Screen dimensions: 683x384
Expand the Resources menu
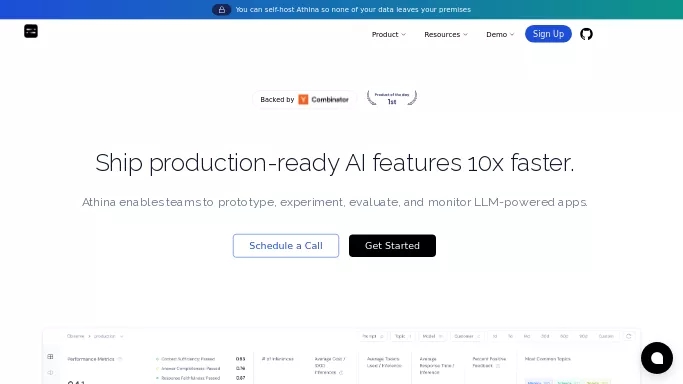(x=446, y=34)
